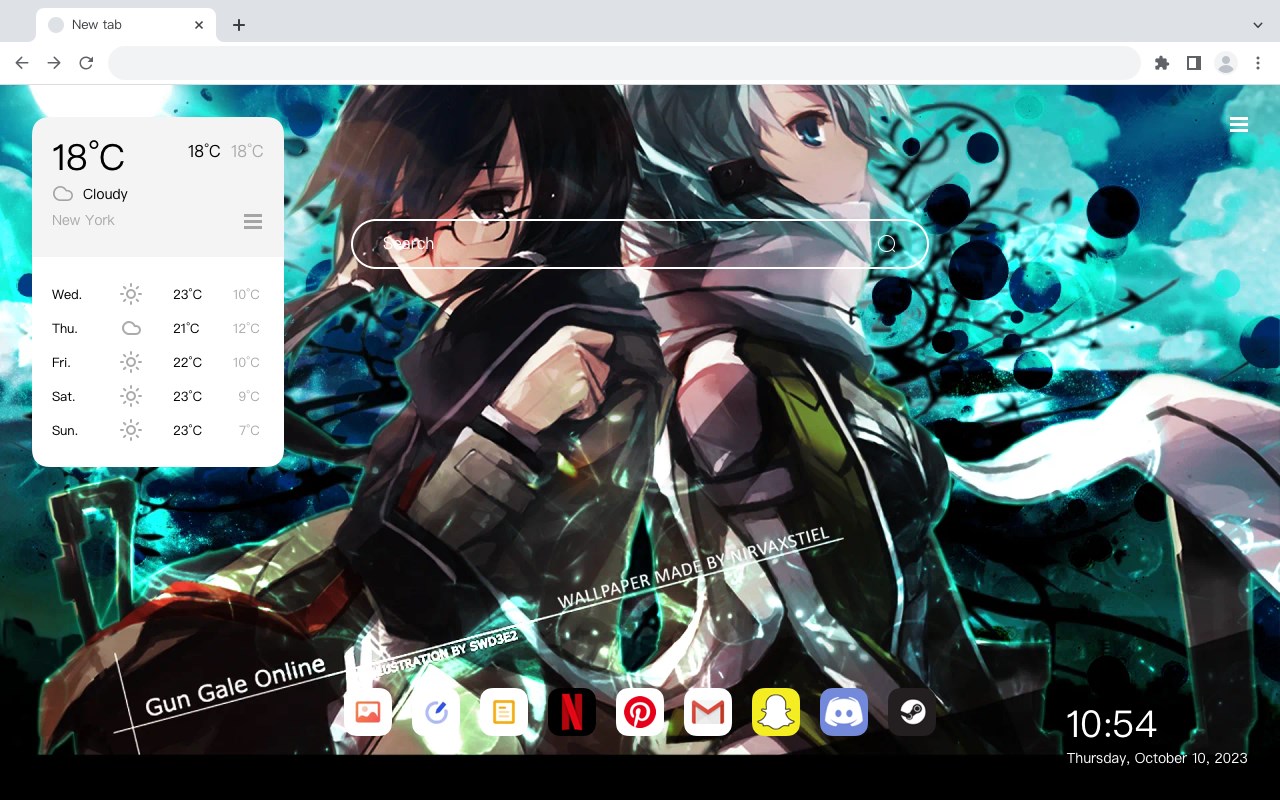Open the Snapchat shortcut
The image size is (1280, 800).
pyautogui.click(x=776, y=712)
